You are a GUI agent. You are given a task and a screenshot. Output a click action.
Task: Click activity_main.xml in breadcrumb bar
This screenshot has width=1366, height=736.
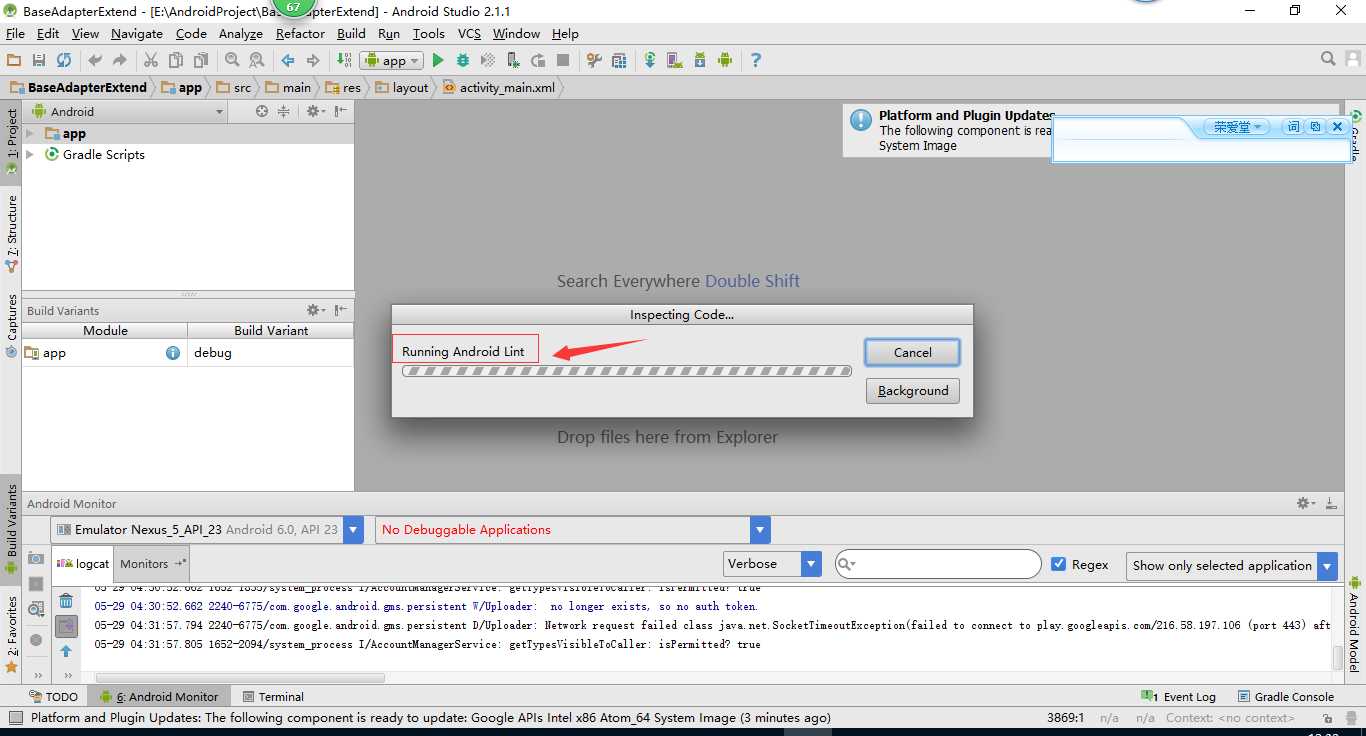pyautogui.click(x=498, y=87)
